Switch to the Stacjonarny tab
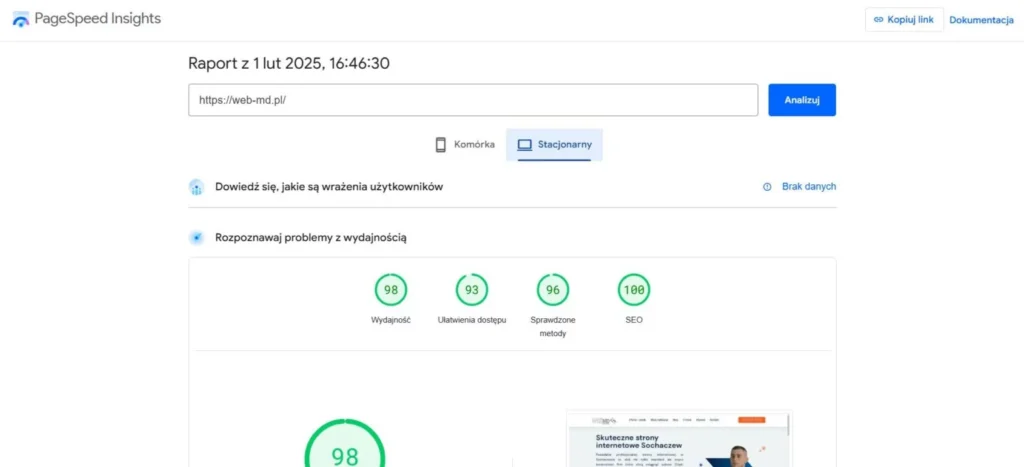The width and height of the screenshot is (1024, 467). pos(554,145)
